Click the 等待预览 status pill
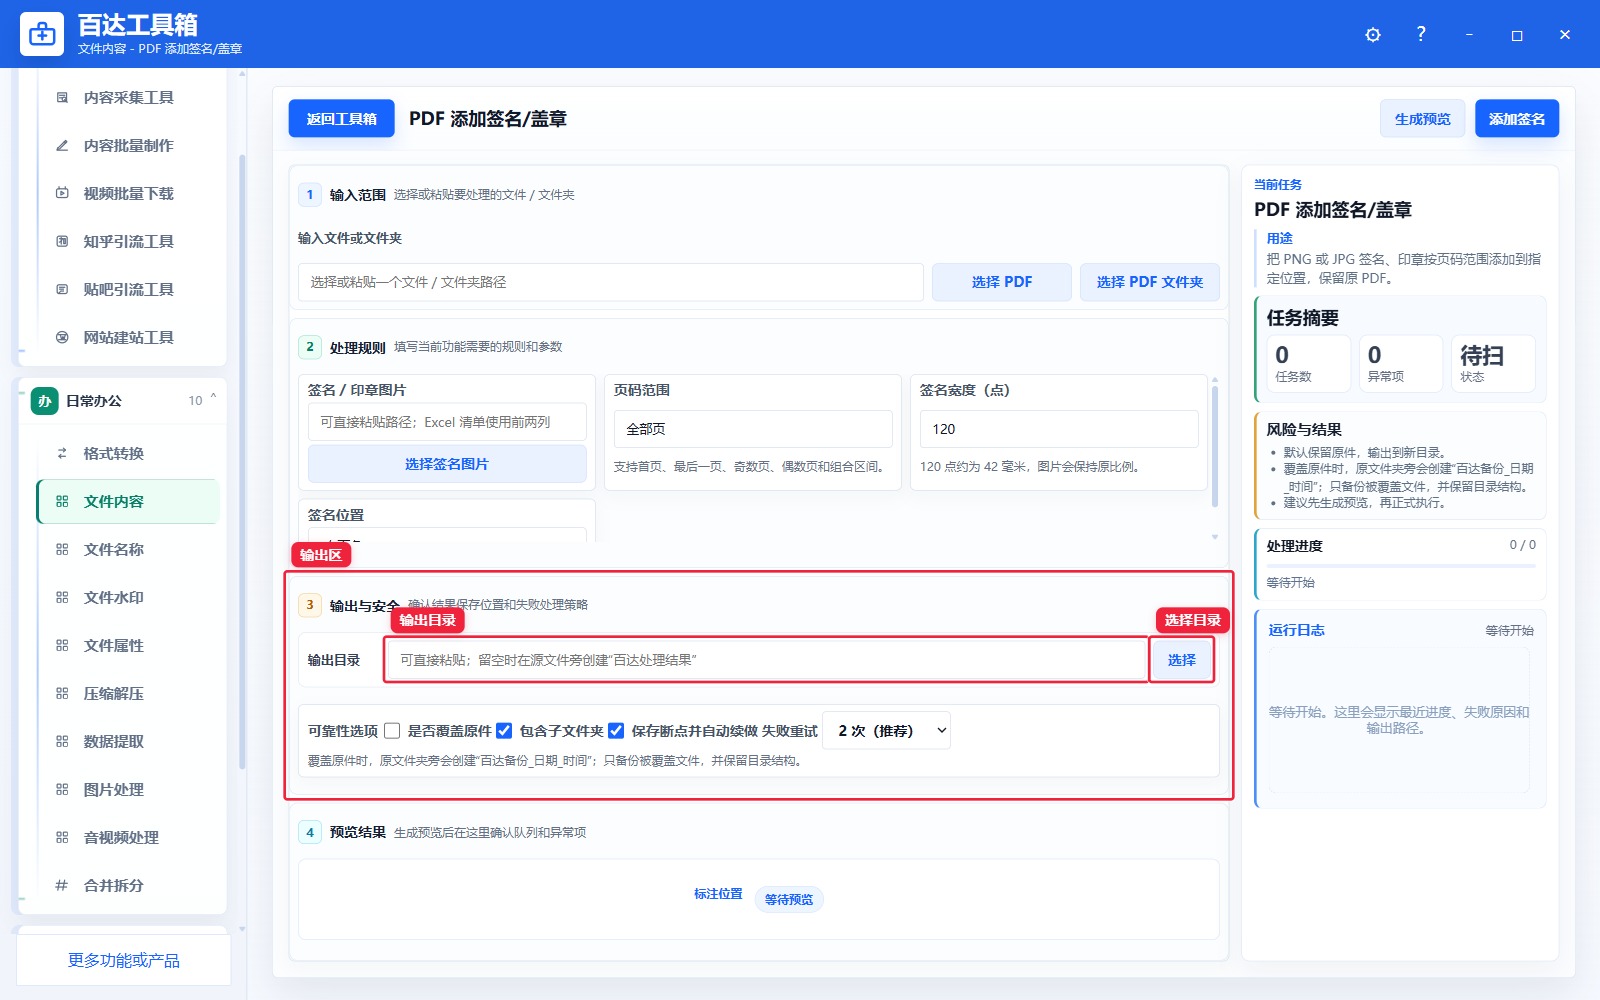This screenshot has height=1000, width=1600. tap(789, 899)
